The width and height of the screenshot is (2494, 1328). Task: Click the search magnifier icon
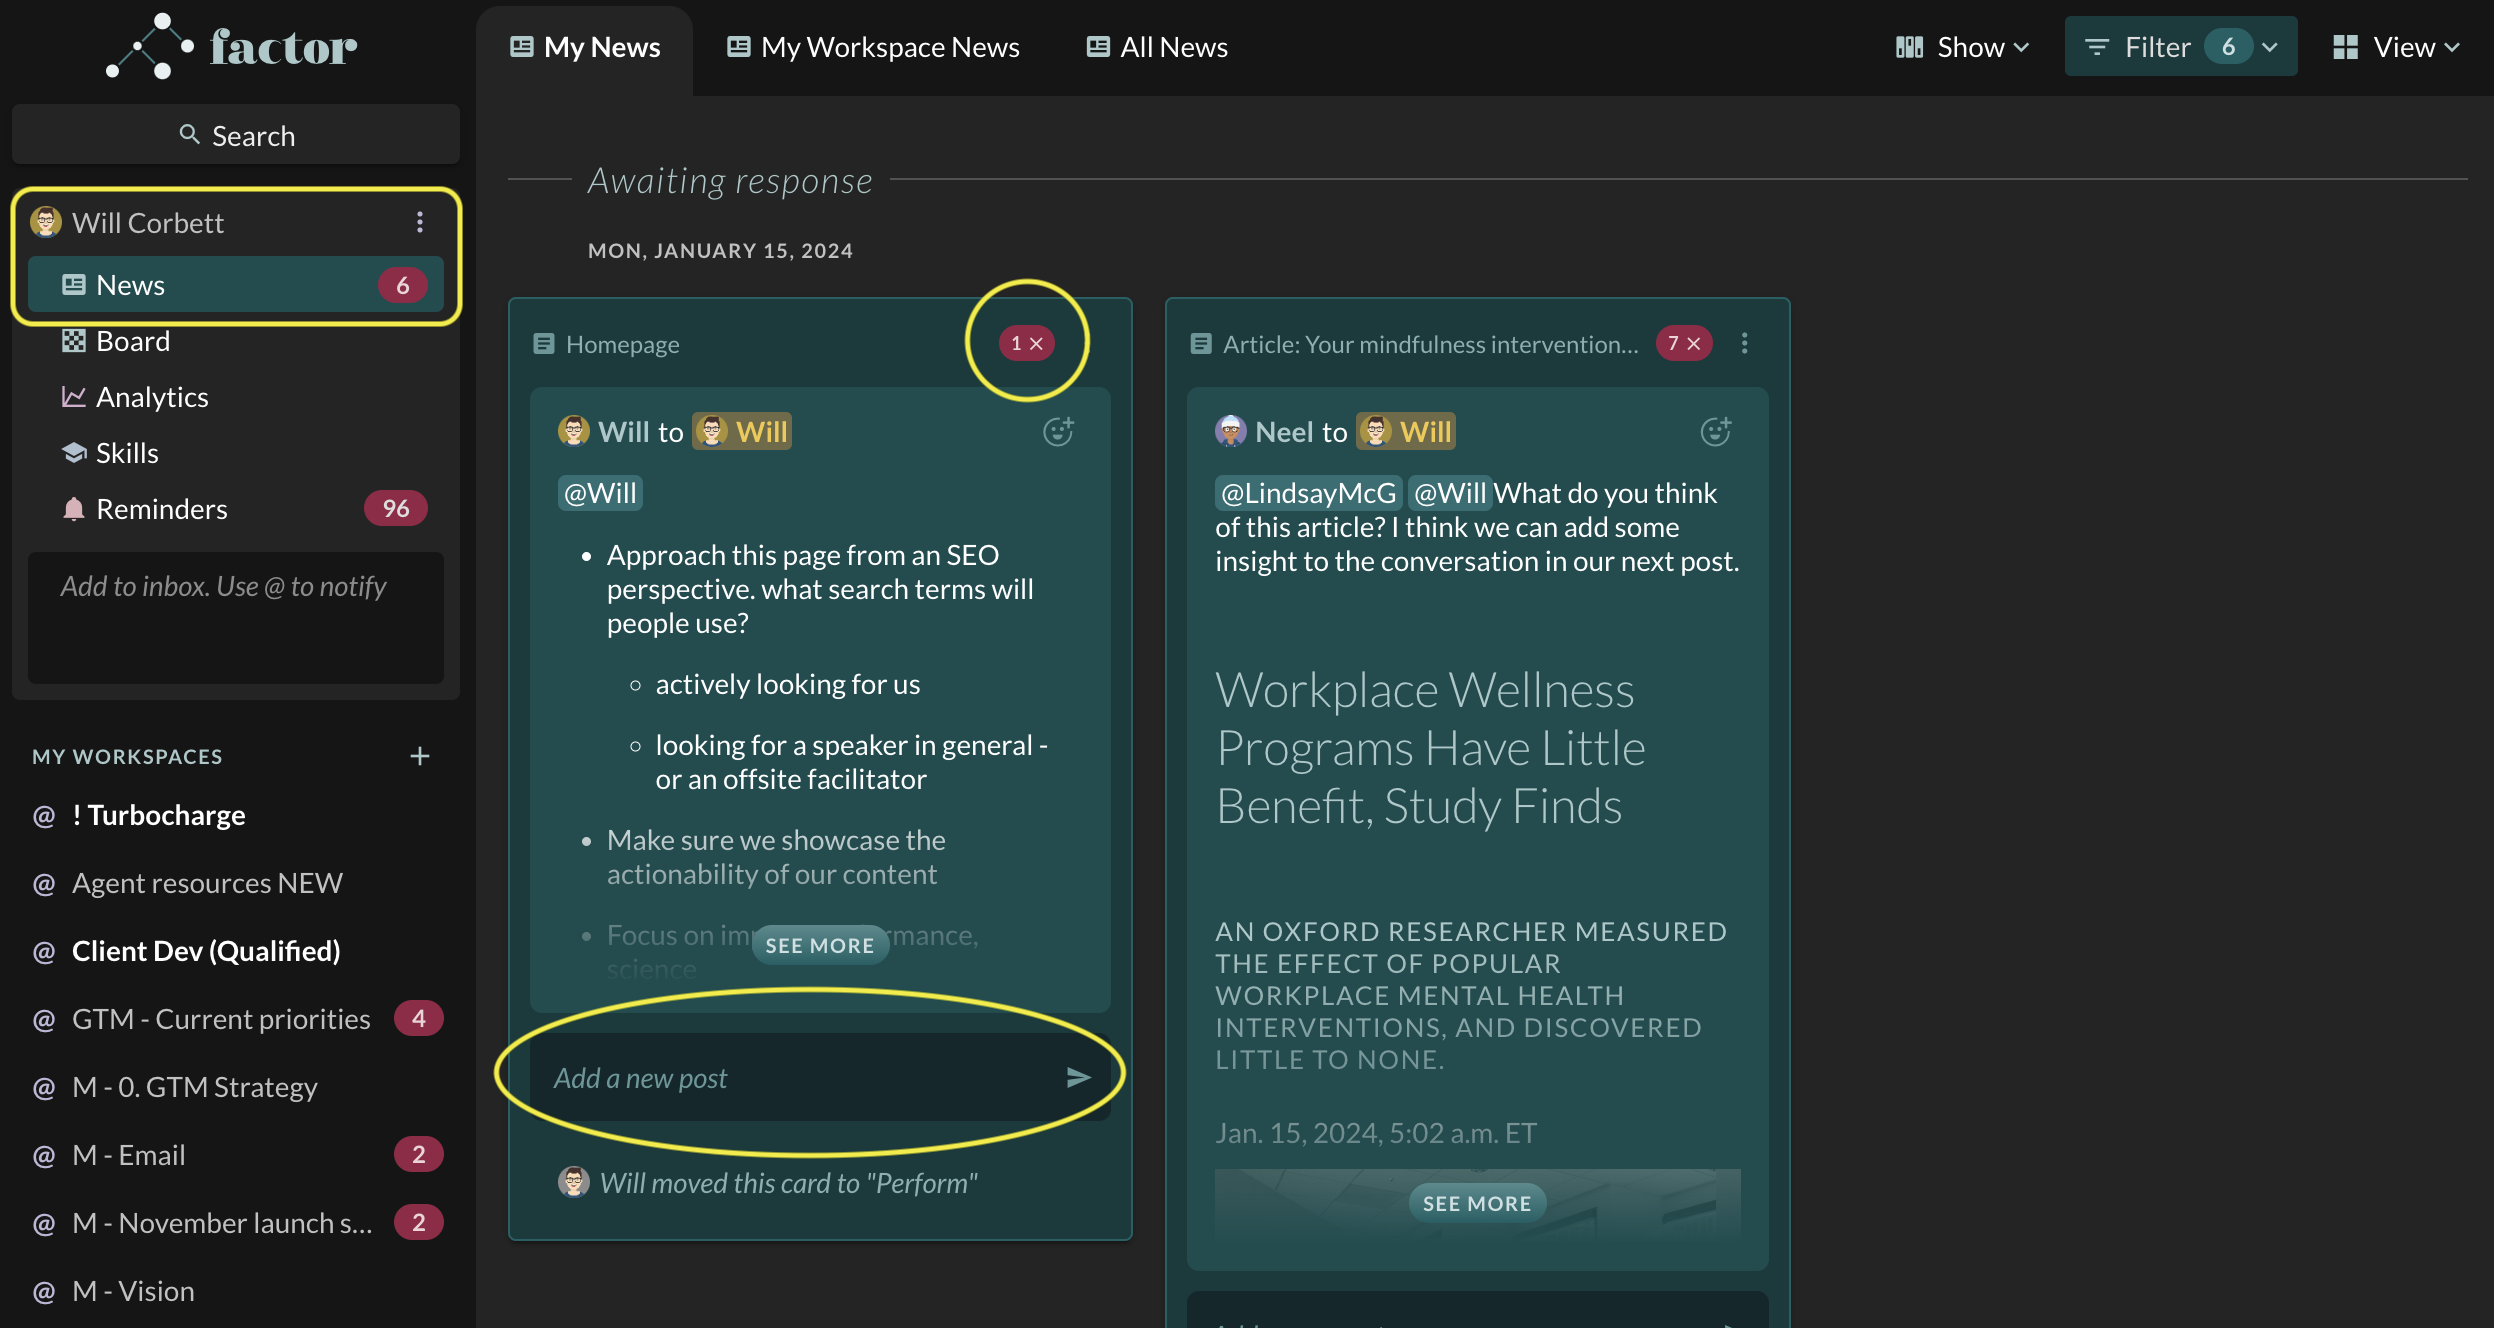tap(189, 134)
